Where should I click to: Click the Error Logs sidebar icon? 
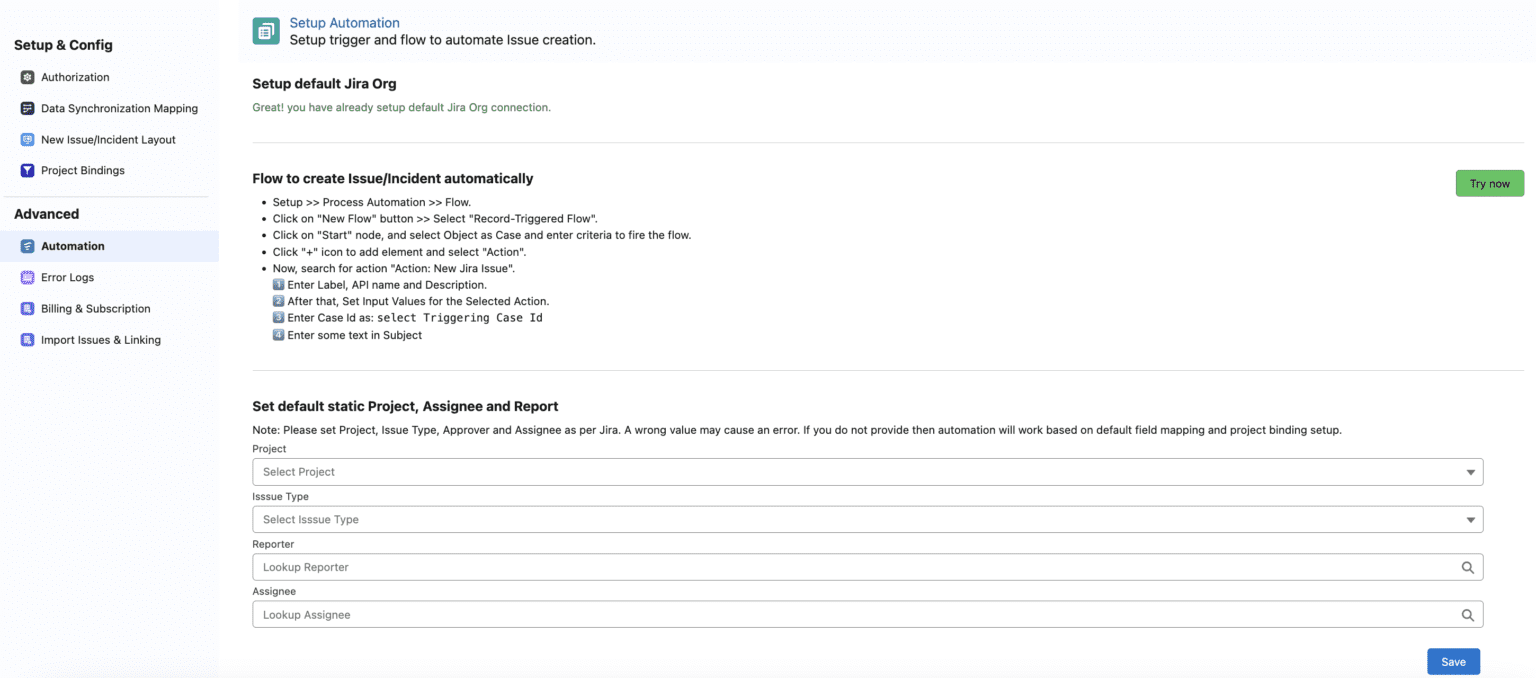tap(28, 277)
